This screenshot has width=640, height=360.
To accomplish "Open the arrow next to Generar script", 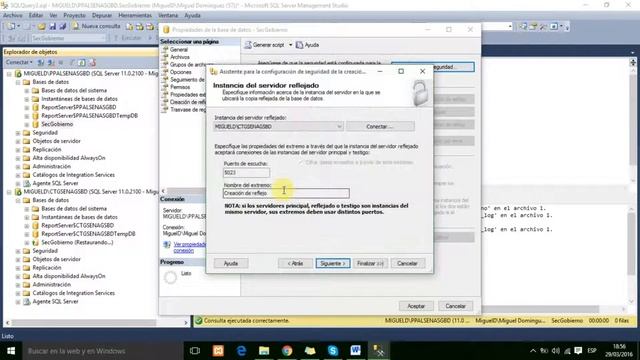I will [x=291, y=45].
